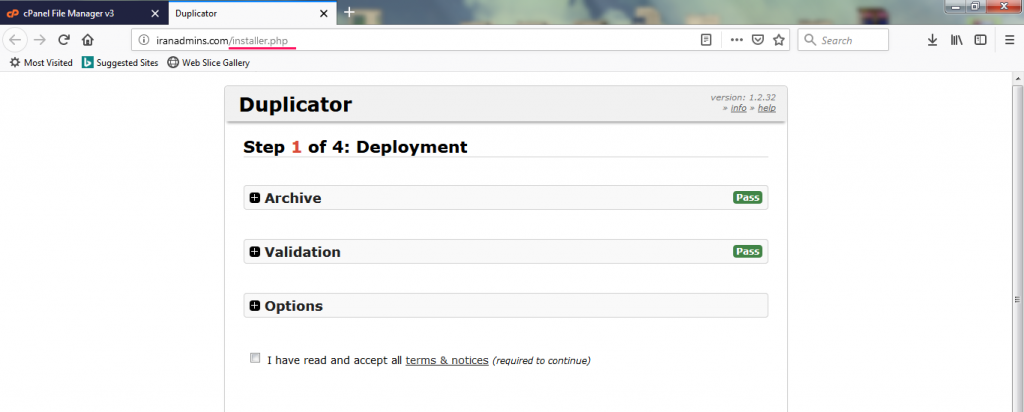Open page actions three-dot menu
This screenshot has height=412, width=1024.
coord(737,40)
